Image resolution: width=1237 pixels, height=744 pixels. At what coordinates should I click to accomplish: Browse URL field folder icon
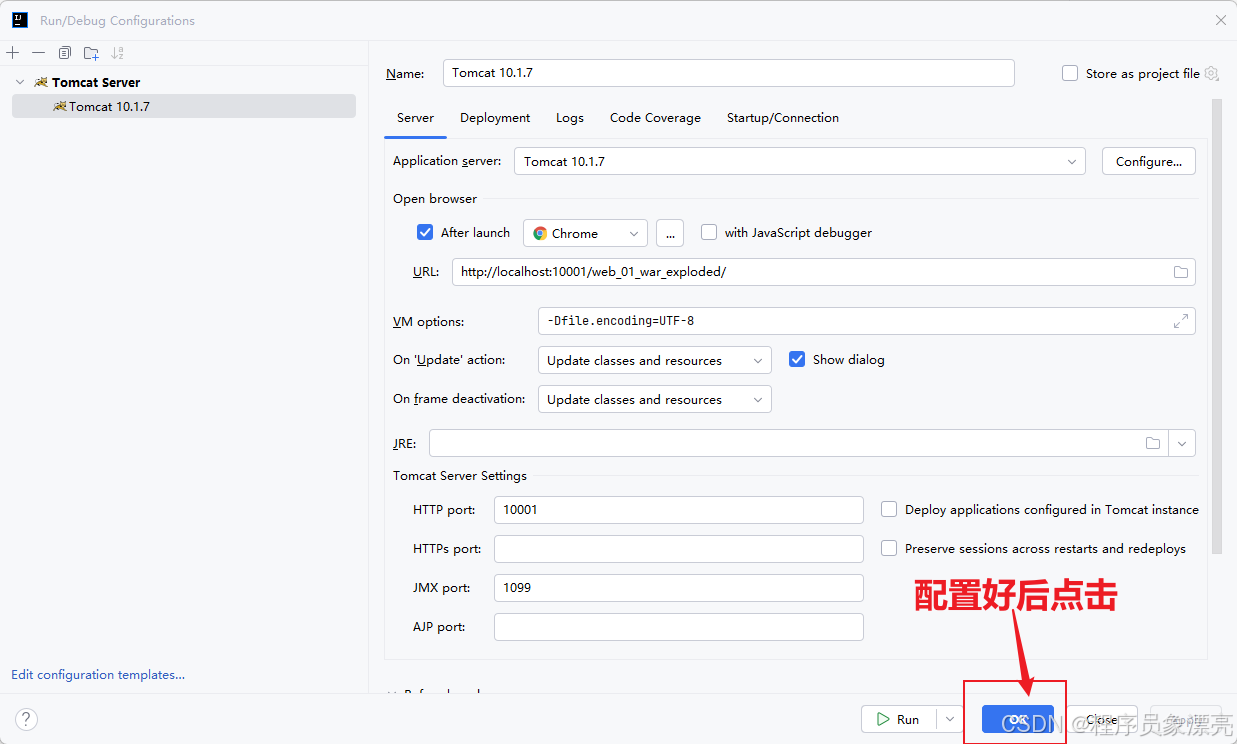1181,272
